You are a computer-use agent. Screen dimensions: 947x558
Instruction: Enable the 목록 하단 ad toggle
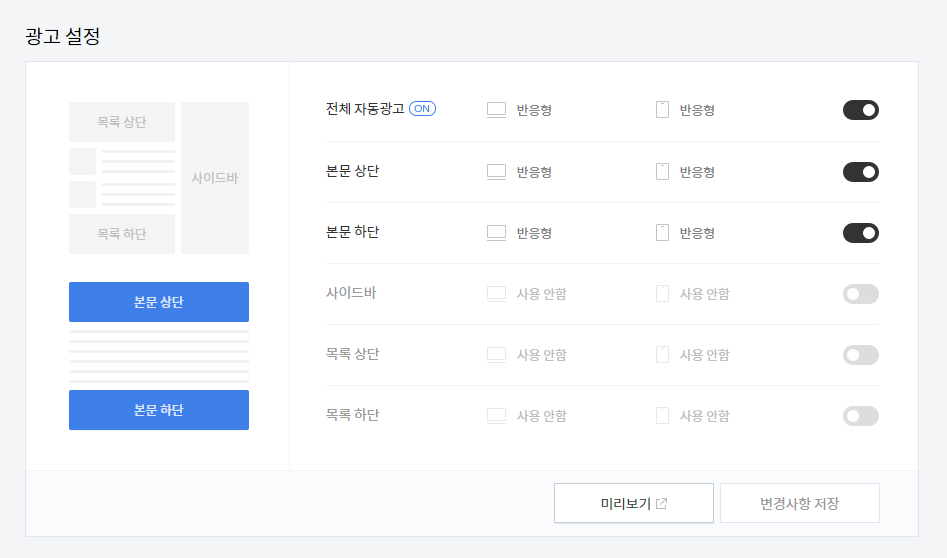click(x=861, y=416)
